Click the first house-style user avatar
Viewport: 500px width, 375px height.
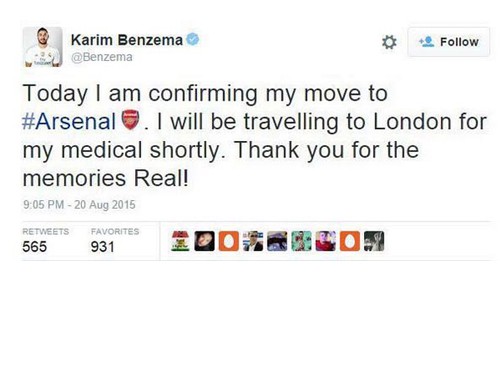[180, 241]
